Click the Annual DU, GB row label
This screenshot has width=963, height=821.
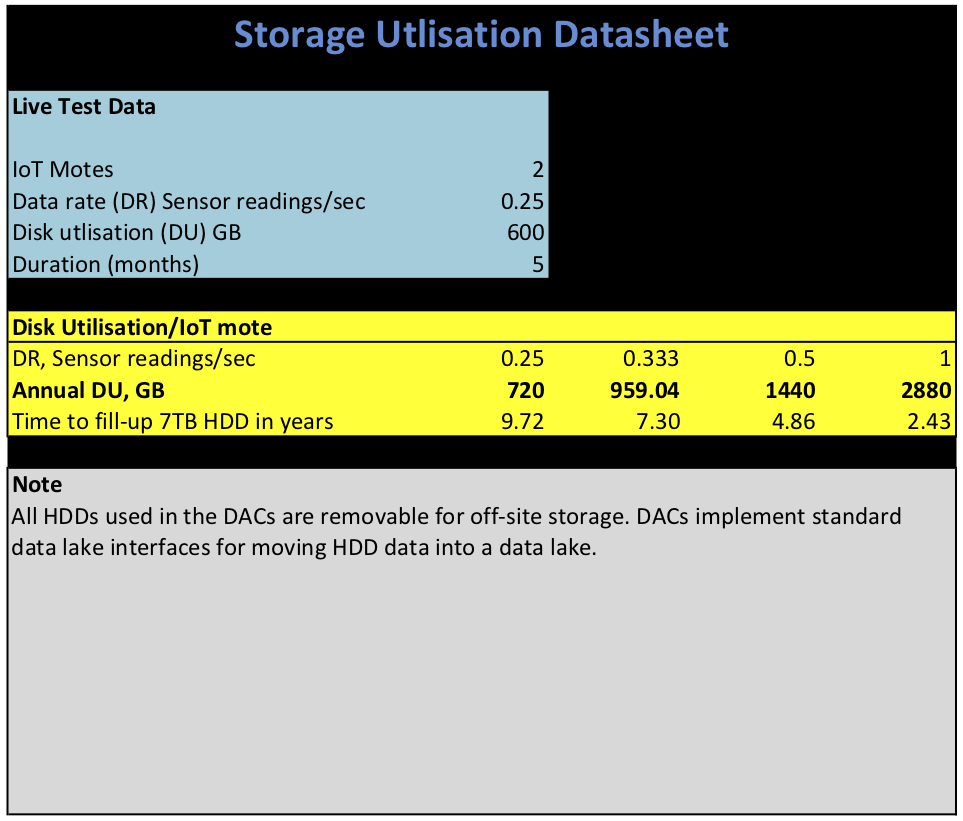(88, 390)
